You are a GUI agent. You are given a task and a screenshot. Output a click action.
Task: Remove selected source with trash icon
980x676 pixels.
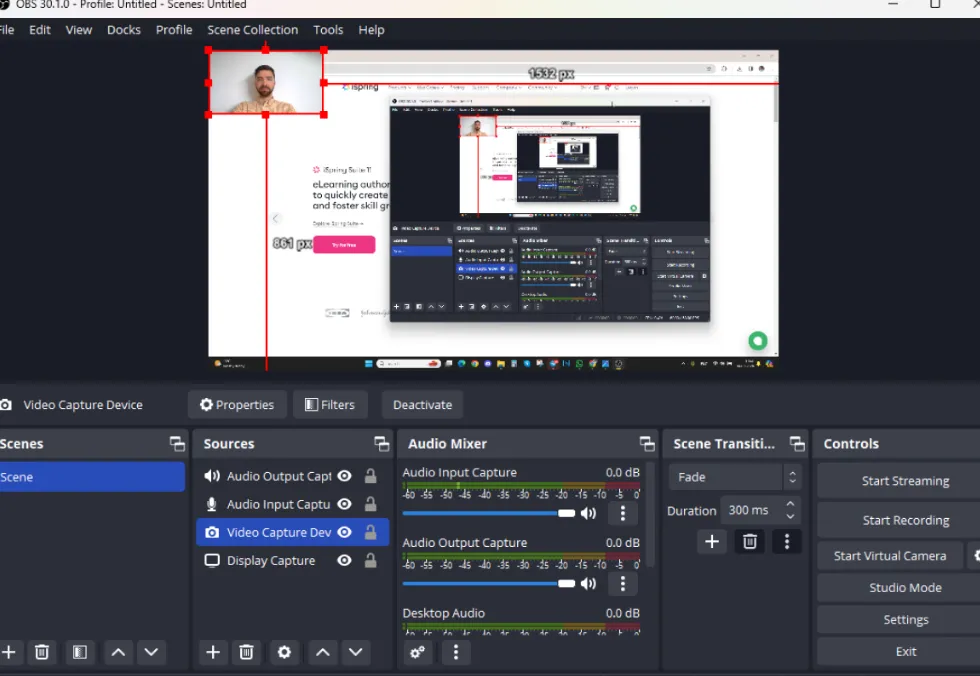[x=246, y=652]
